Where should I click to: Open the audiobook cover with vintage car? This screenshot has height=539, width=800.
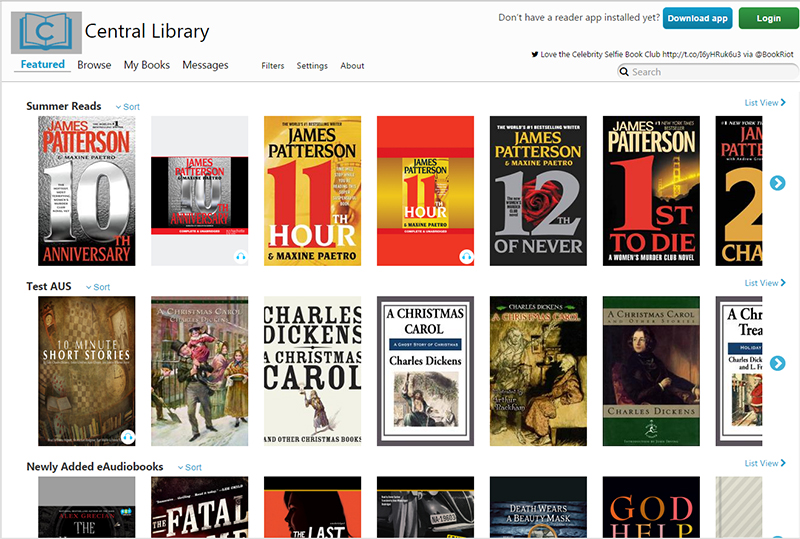pos(426,507)
